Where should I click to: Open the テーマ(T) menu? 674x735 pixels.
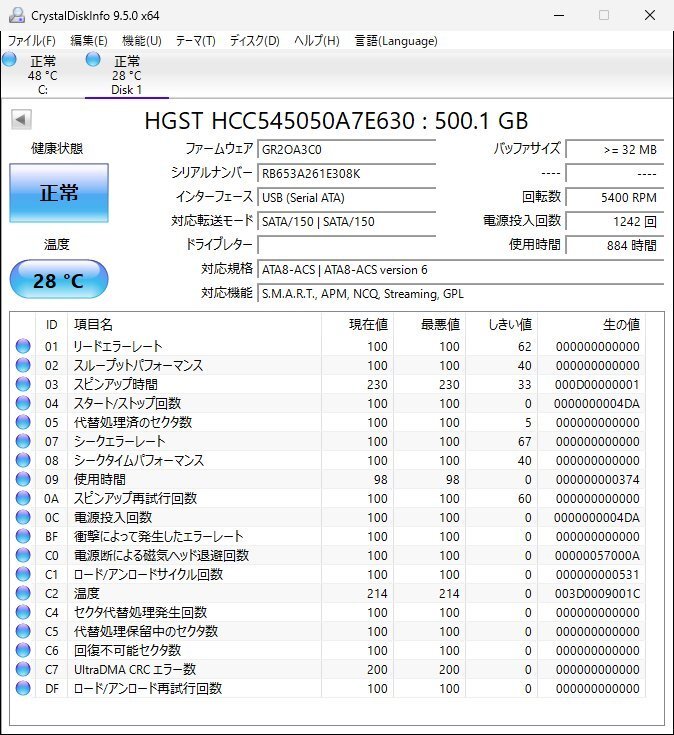click(195, 41)
